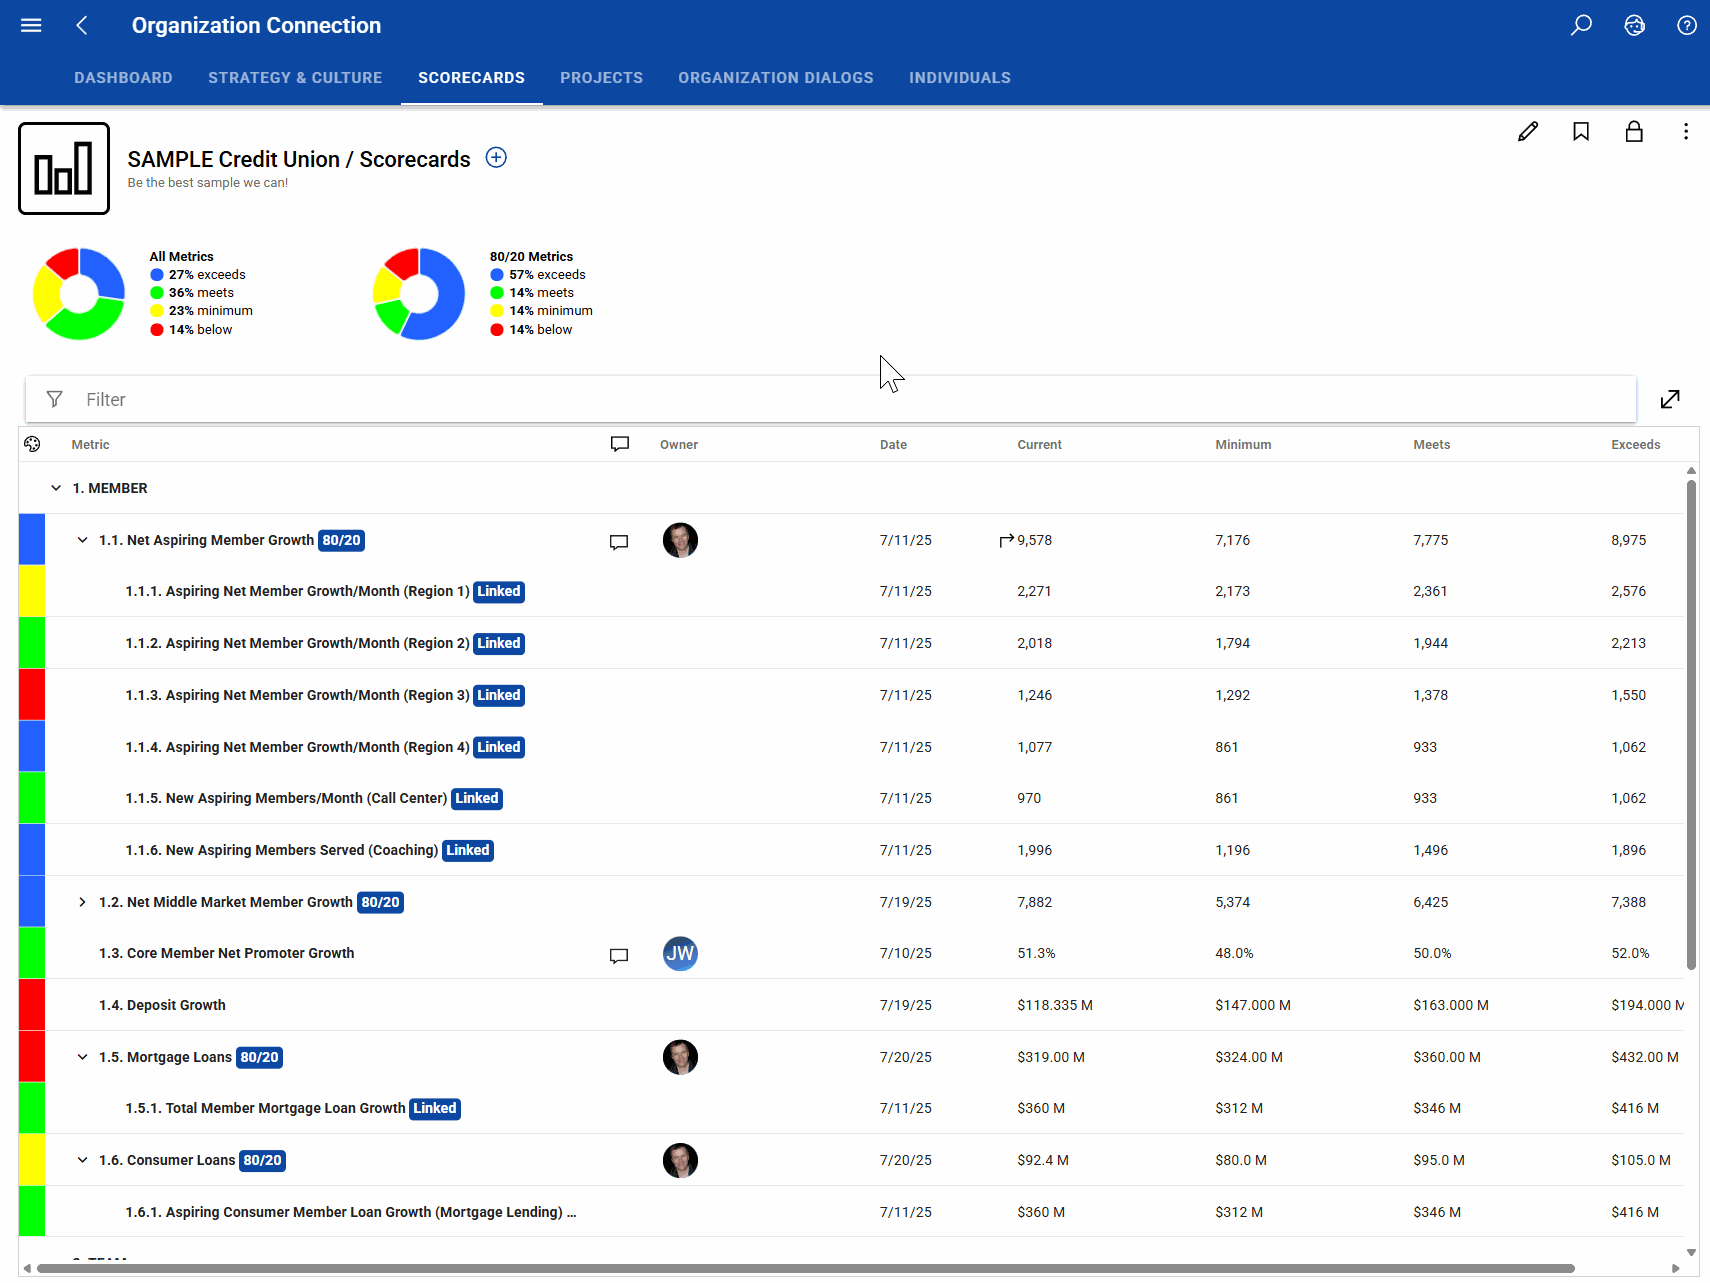This screenshot has width=1710, height=1283.
Task: Click the lock icon
Action: point(1634,131)
